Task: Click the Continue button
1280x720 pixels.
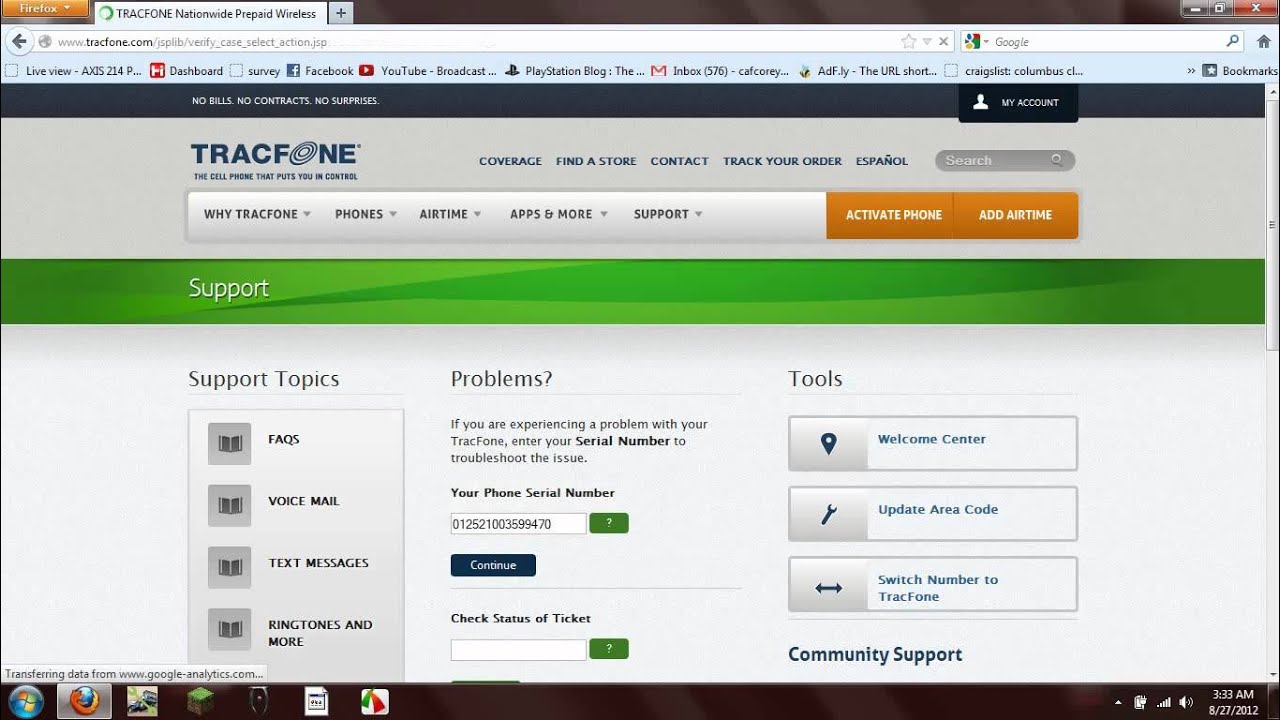Action: tap(493, 565)
